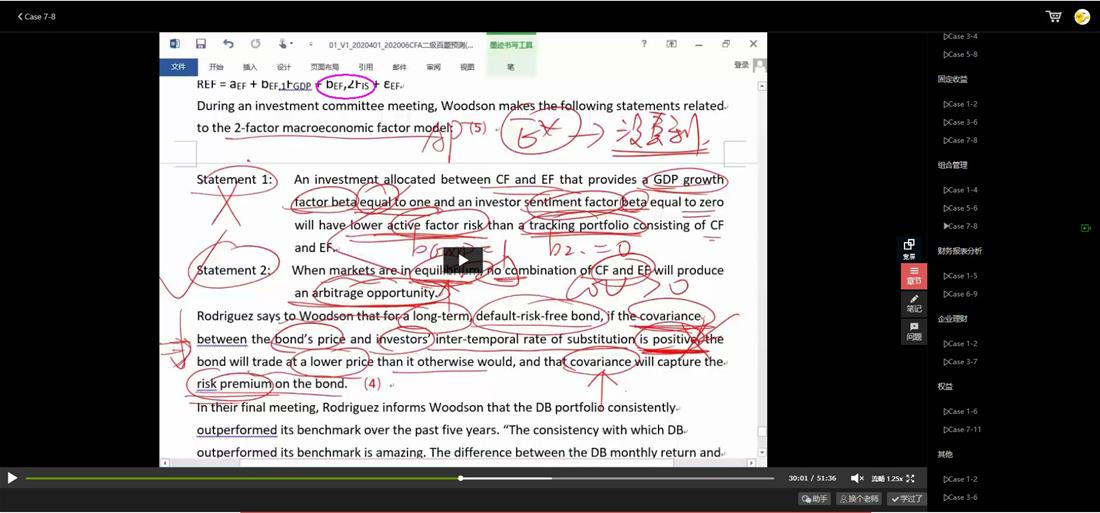Open the 笔记 notes tool
This screenshot has height=513, width=1100.
coord(913,303)
